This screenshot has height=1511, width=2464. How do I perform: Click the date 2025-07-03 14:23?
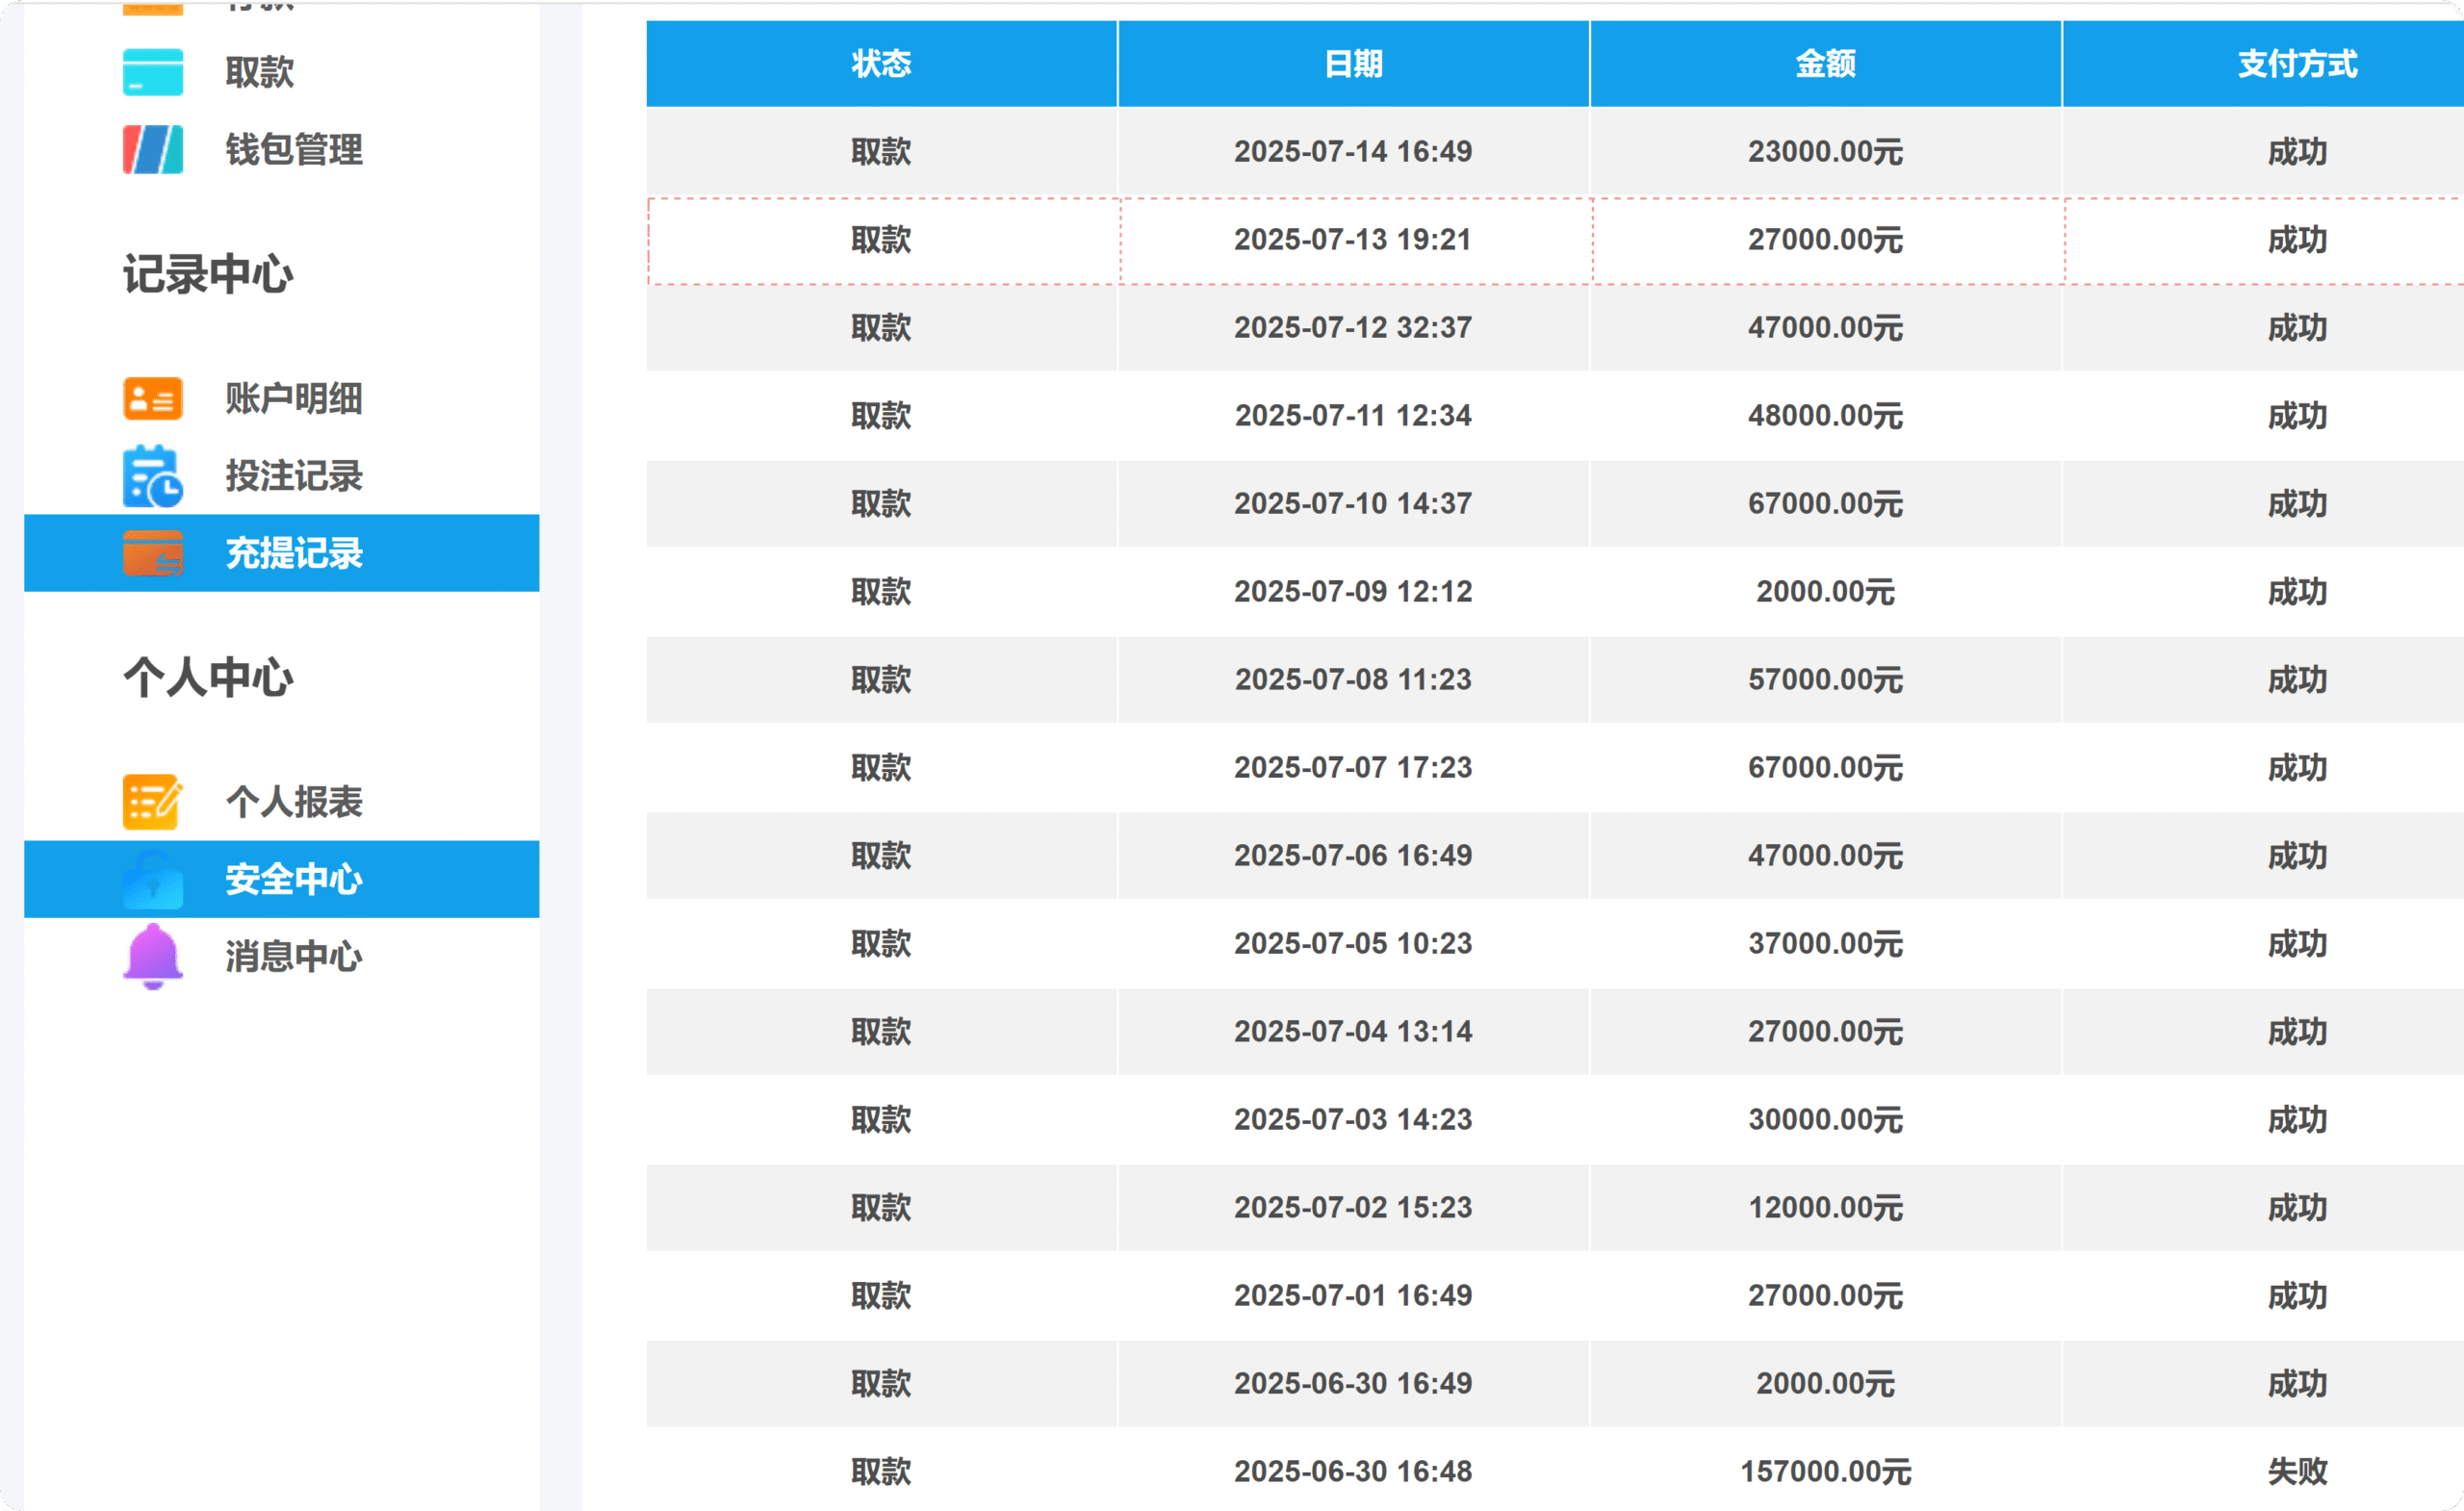tap(1353, 1120)
